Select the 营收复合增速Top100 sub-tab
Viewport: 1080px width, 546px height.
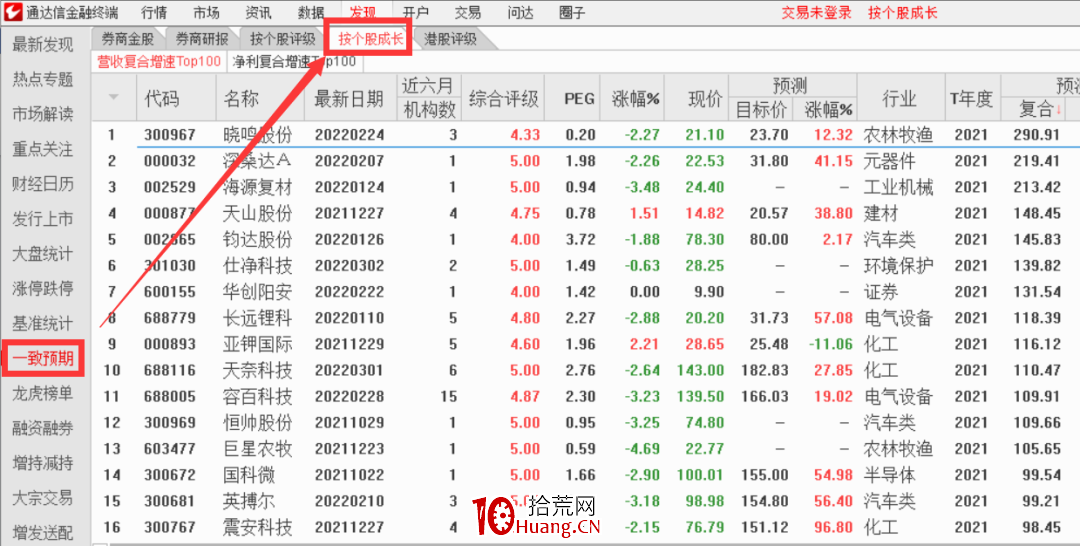(x=159, y=62)
